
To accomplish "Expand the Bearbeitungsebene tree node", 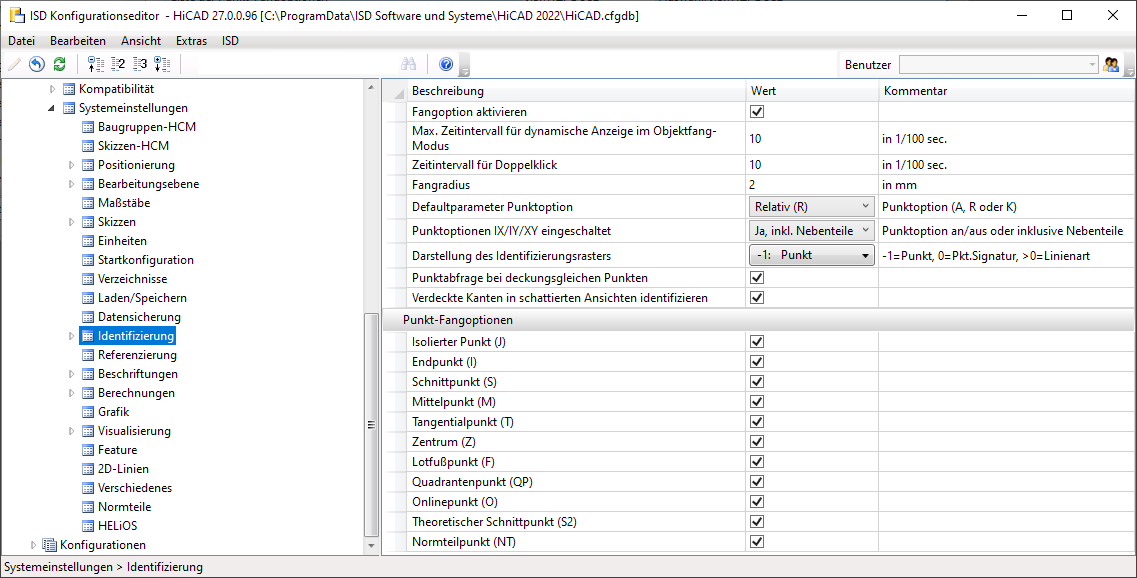I will point(71,184).
